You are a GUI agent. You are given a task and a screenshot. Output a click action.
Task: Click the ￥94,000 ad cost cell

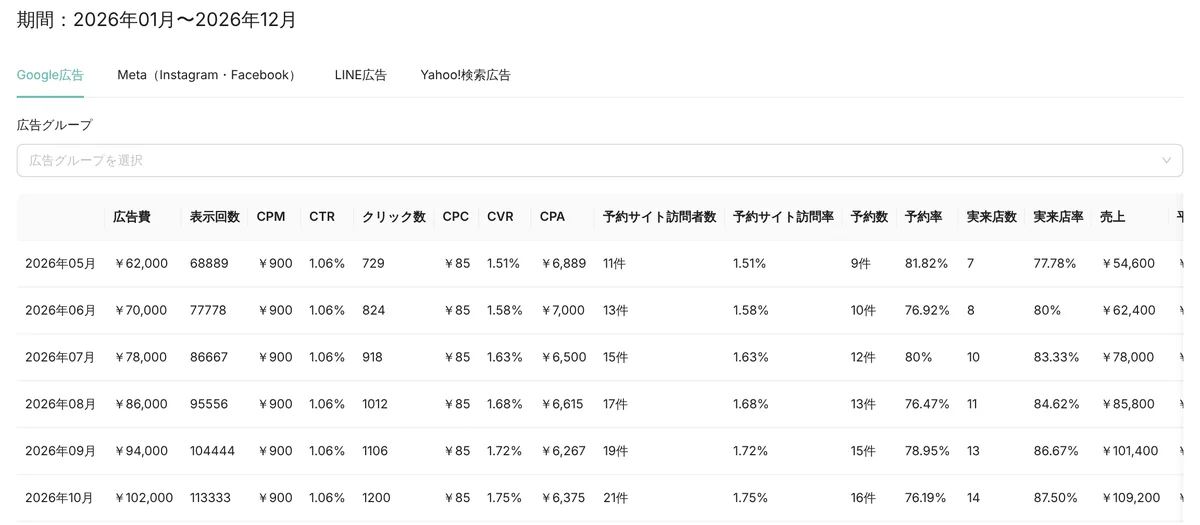coord(140,451)
